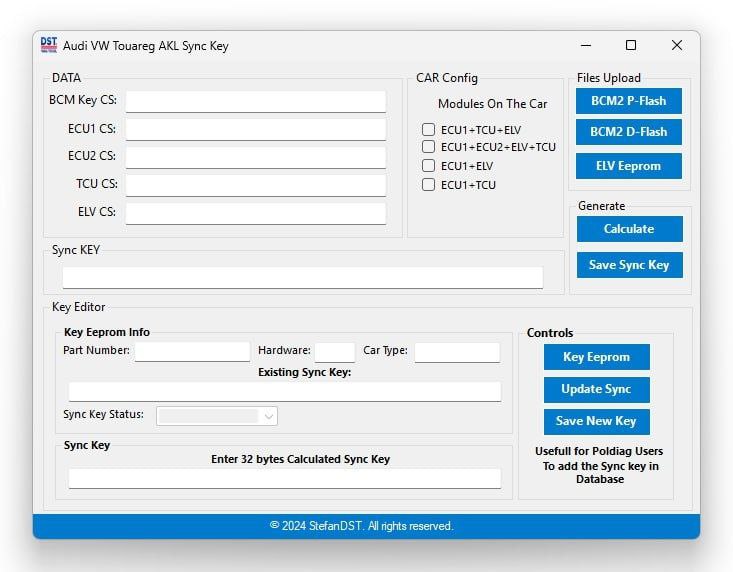Open the Key Eeprom file

click(x=596, y=357)
